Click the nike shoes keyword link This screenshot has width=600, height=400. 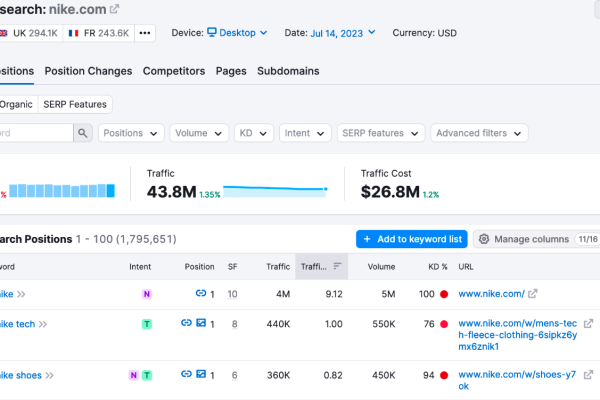(x=21, y=375)
